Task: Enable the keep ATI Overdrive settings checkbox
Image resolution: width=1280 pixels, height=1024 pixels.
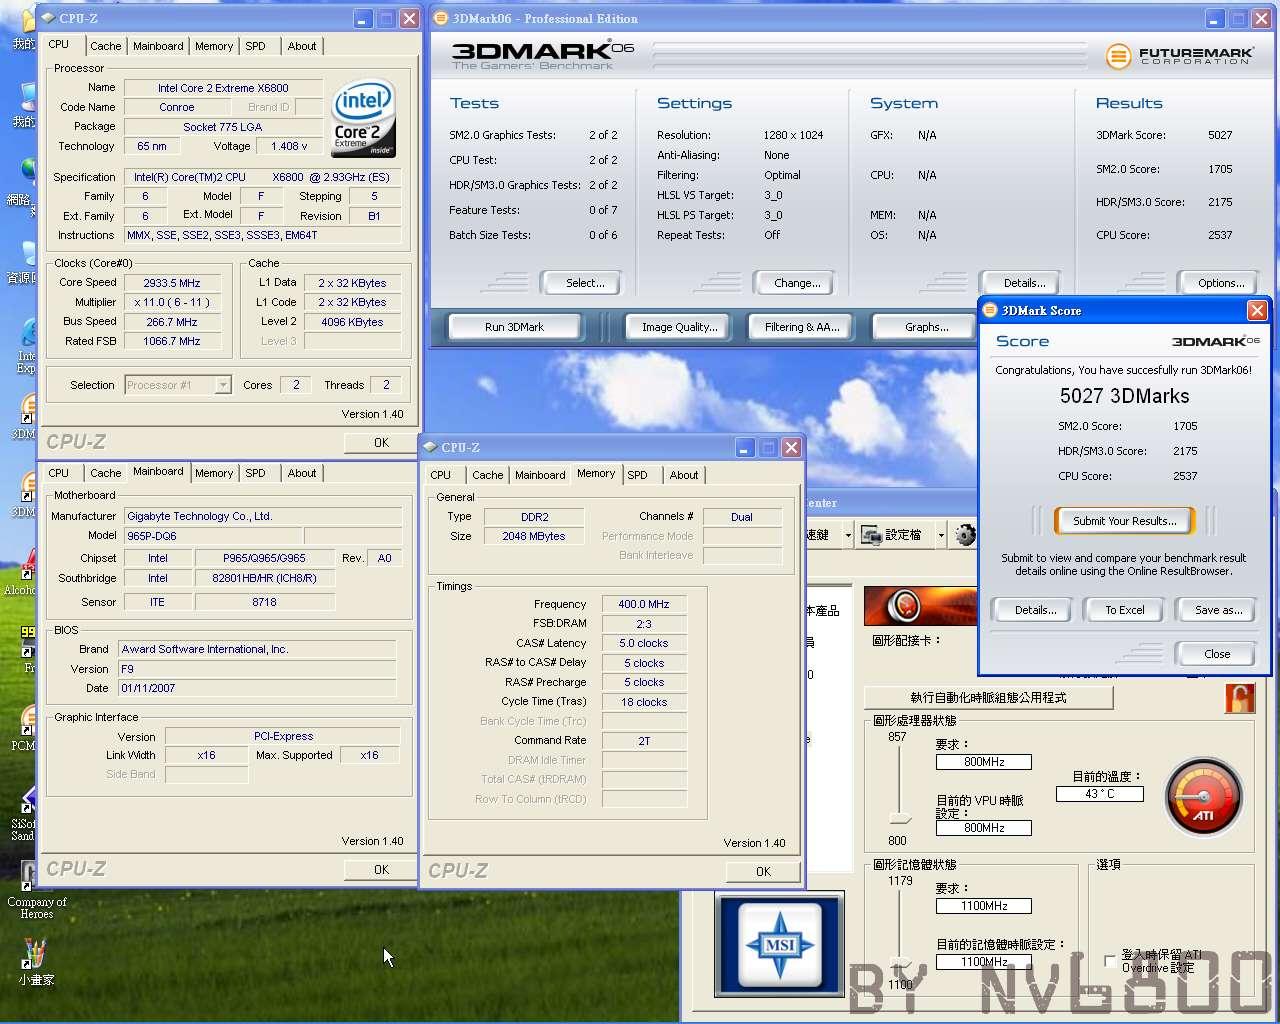Action: pyautogui.click(x=1109, y=960)
